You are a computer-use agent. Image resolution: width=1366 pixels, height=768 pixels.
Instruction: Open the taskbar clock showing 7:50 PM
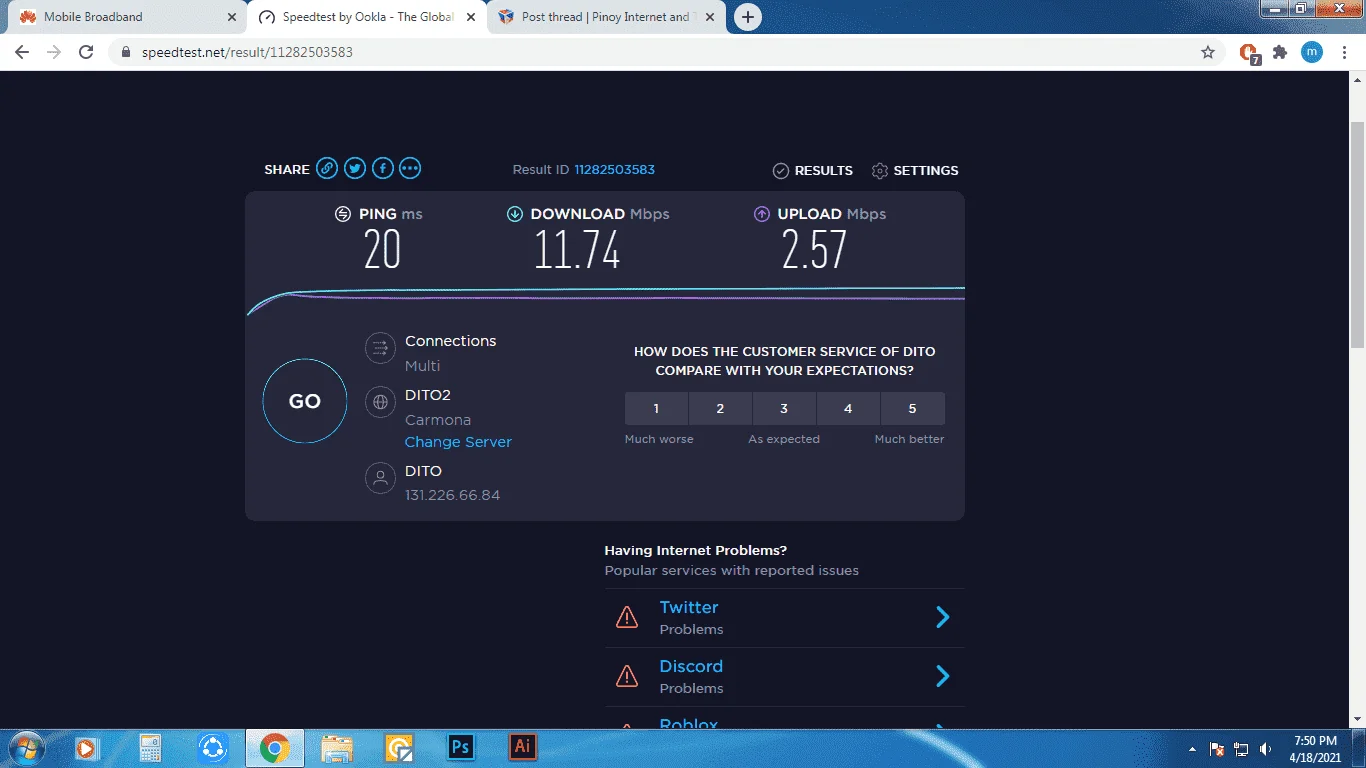(x=1316, y=749)
